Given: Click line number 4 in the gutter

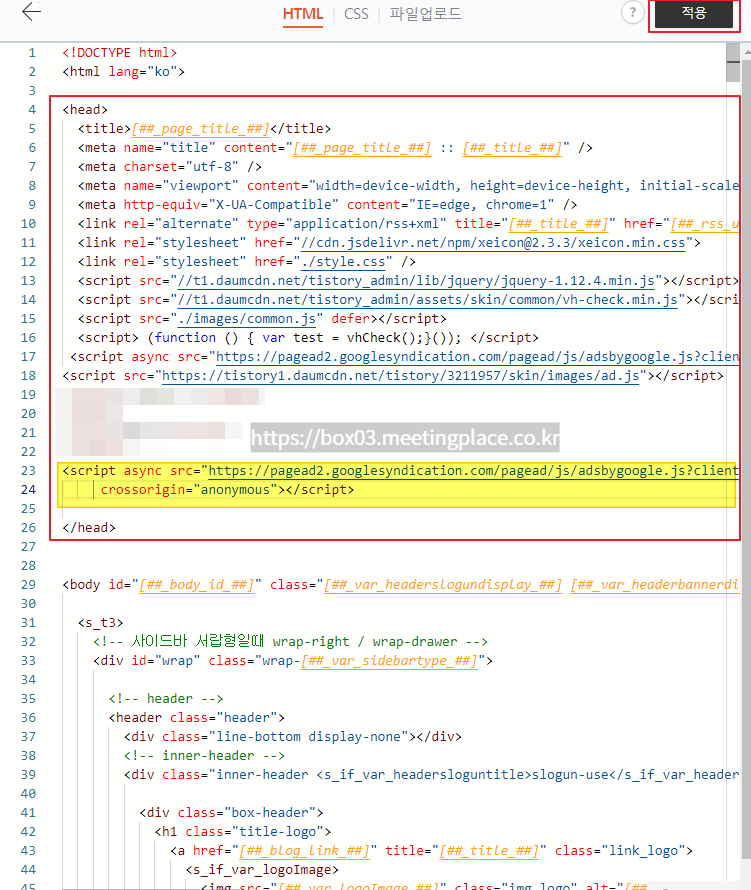Looking at the screenshot, I should click(32, 110).
